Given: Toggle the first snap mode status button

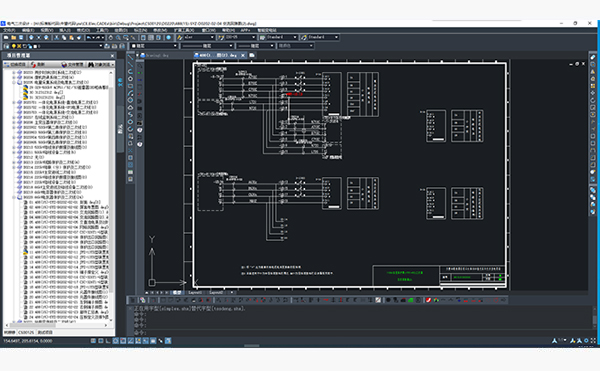Looking at the screenshot, I should 93,340.
